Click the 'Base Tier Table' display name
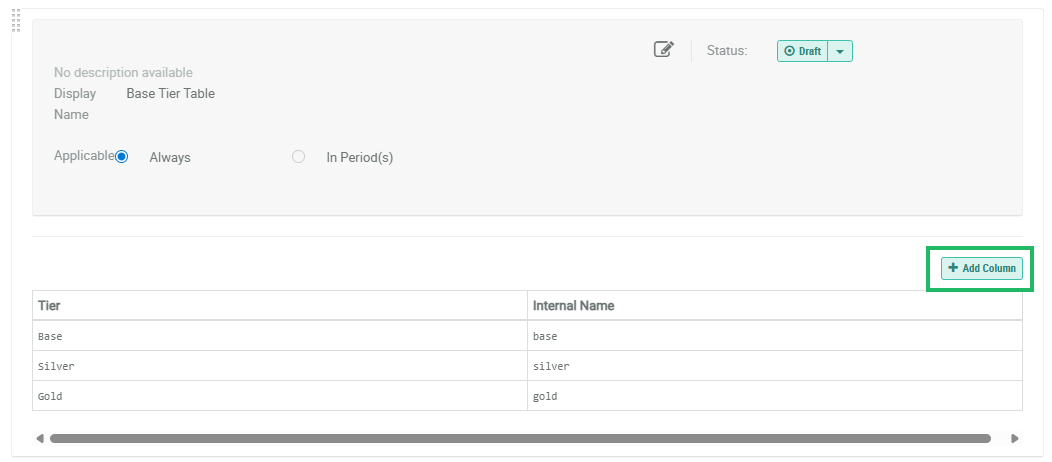Viewport: 1052px width, 462px height. point(170,94)
